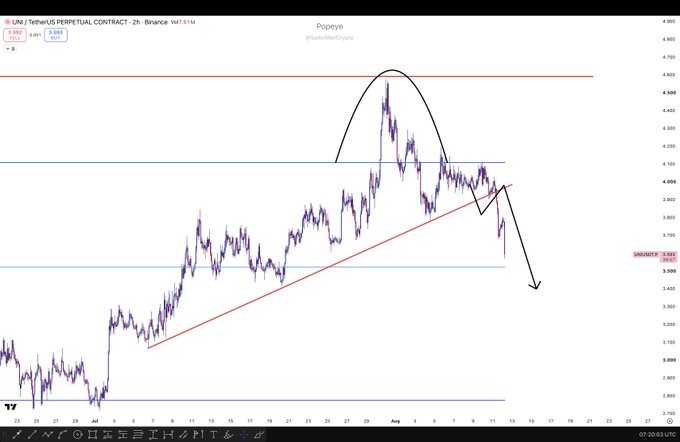
Task: Select the rectangle shape tool
Action: pos(92,434)
